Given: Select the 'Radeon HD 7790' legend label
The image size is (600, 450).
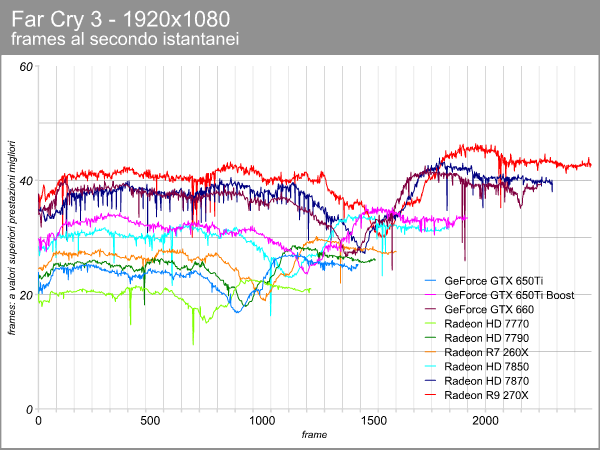Looking at the screenshot, I should [486, 338].
